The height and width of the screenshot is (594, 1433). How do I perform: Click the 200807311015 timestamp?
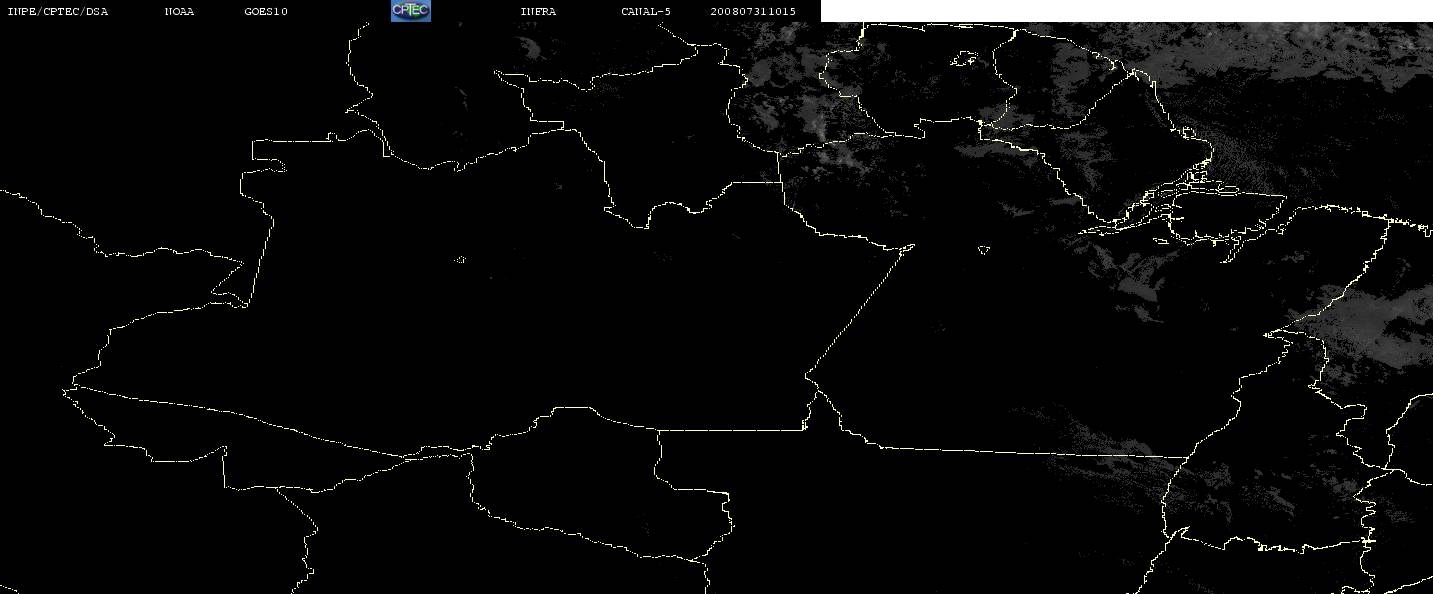pos(753,11)
